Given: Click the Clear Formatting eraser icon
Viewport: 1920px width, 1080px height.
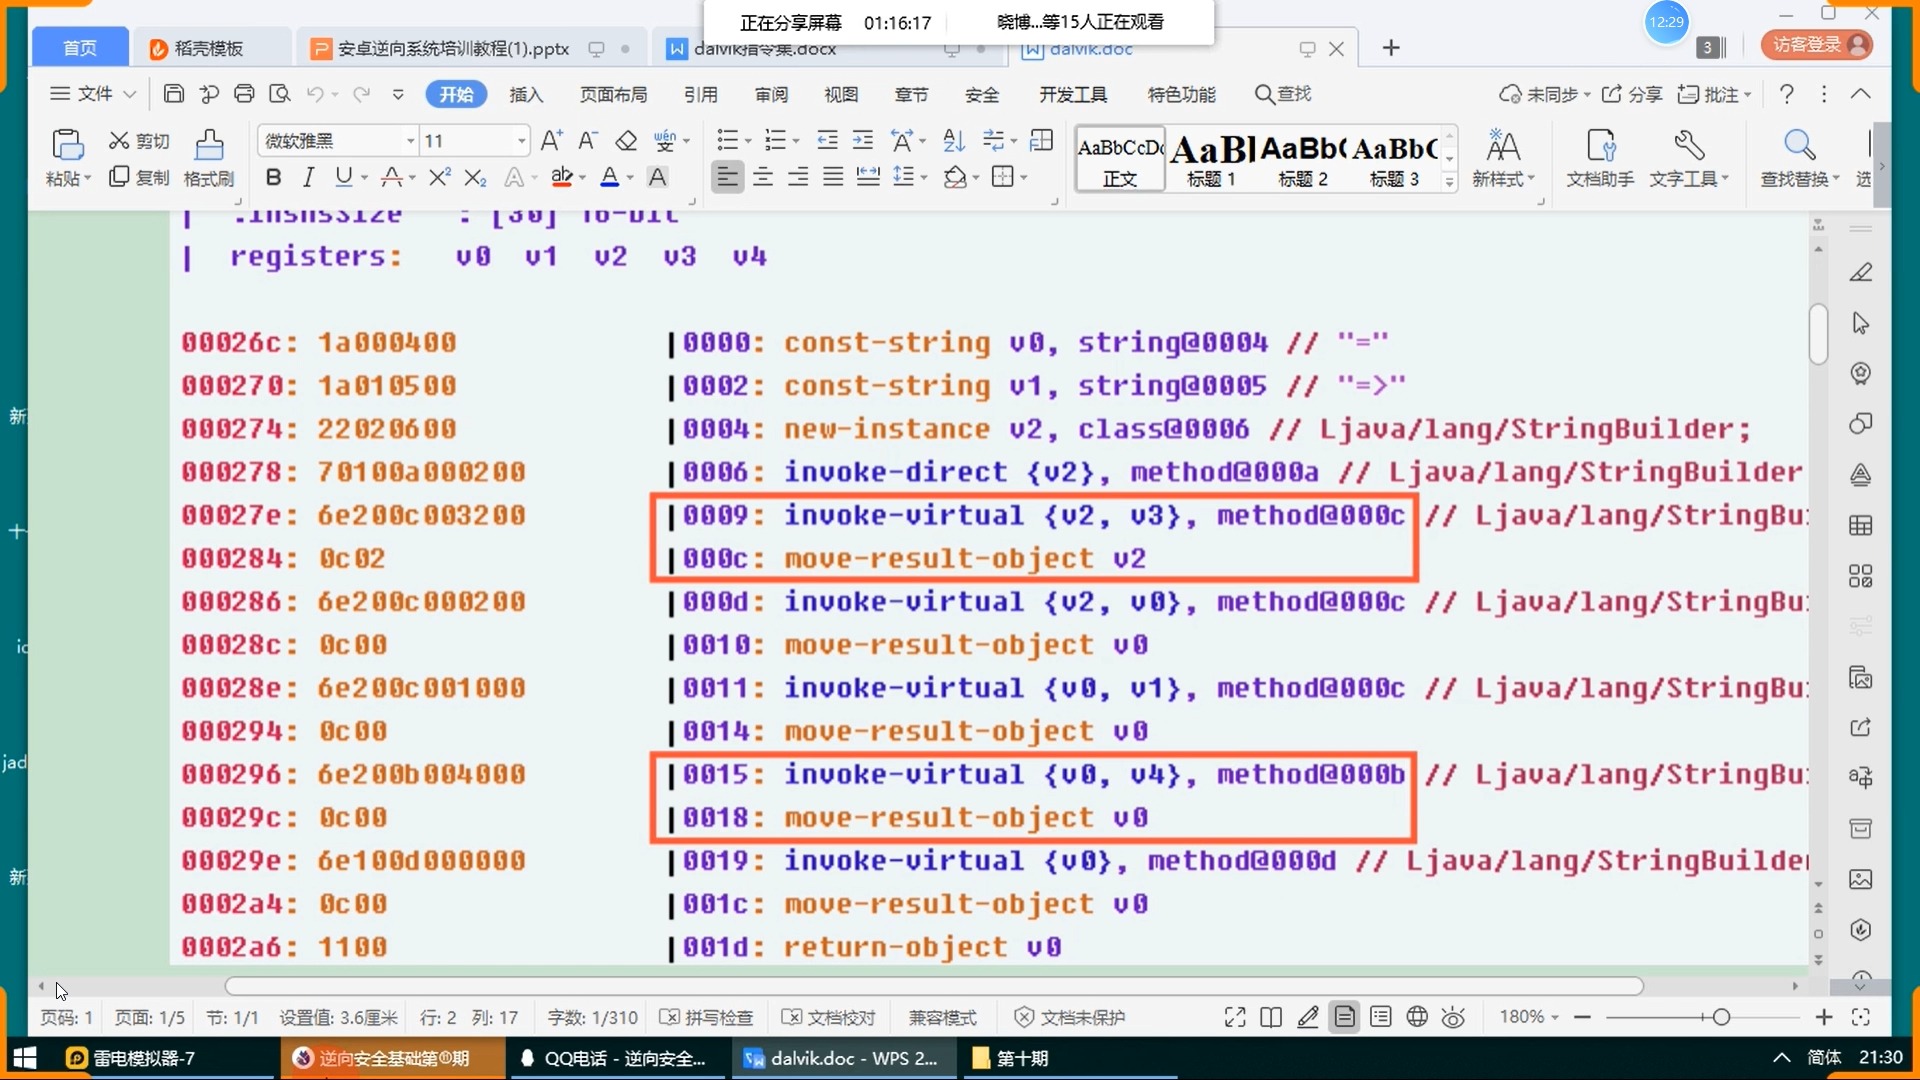Looking at the screenshot, I should point(626,141).
